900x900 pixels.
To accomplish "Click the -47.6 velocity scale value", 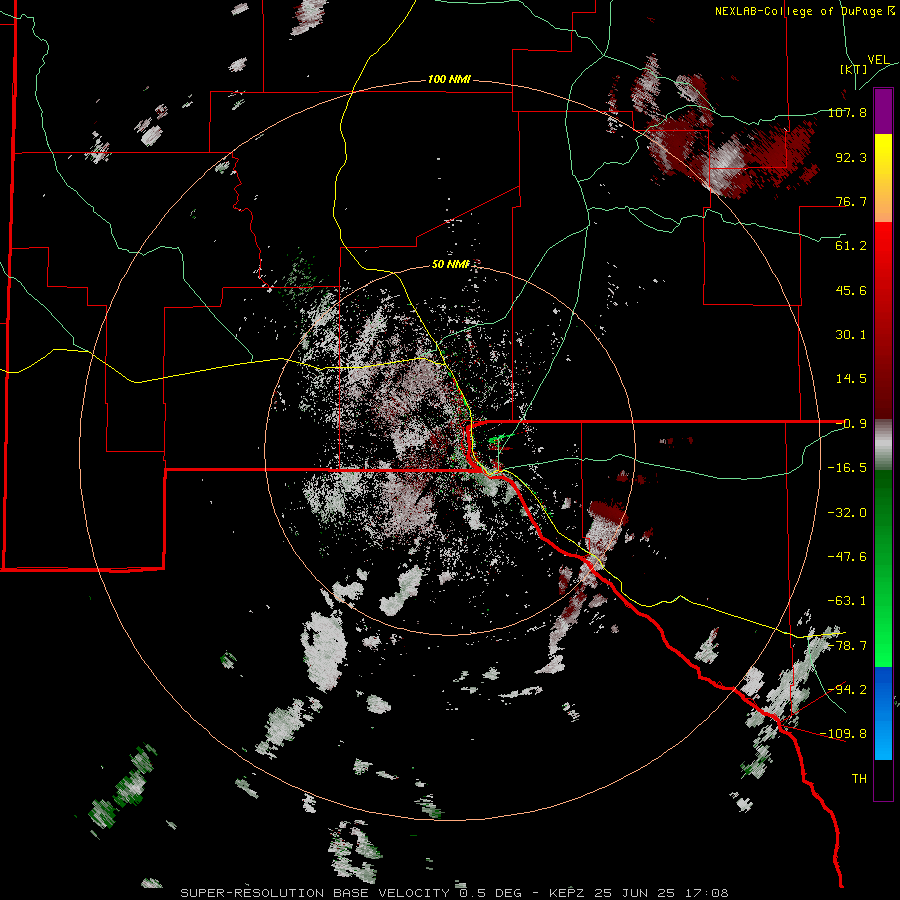I will (x=847, y=557).
